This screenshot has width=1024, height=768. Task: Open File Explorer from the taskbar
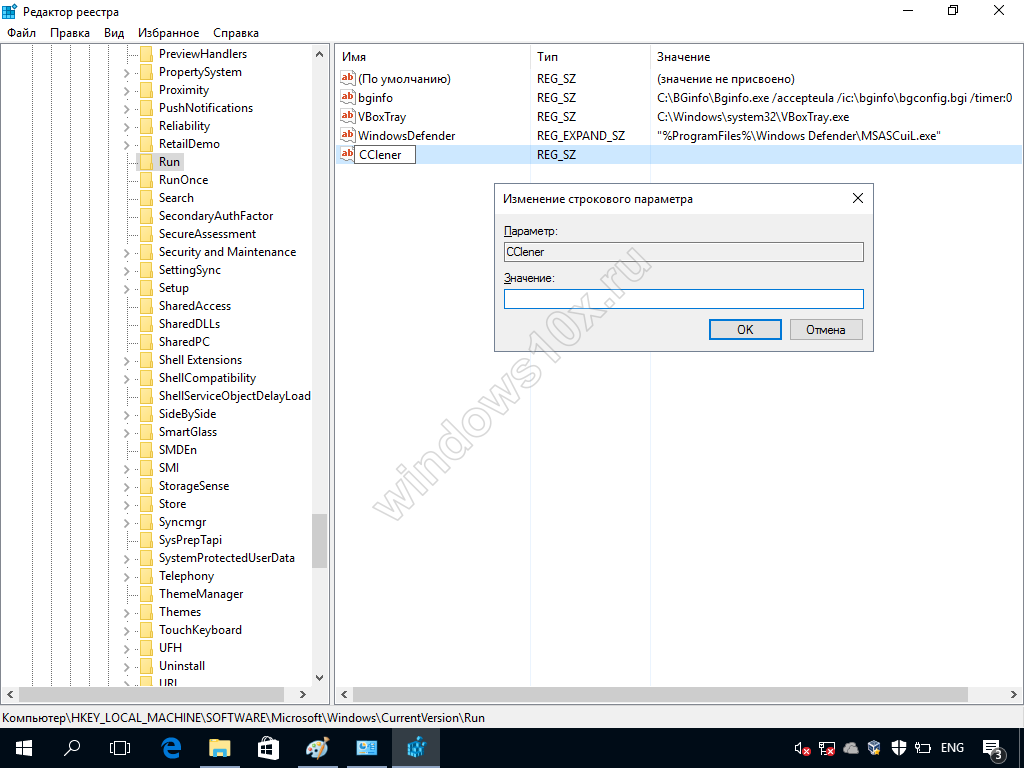tap(219, 748)
